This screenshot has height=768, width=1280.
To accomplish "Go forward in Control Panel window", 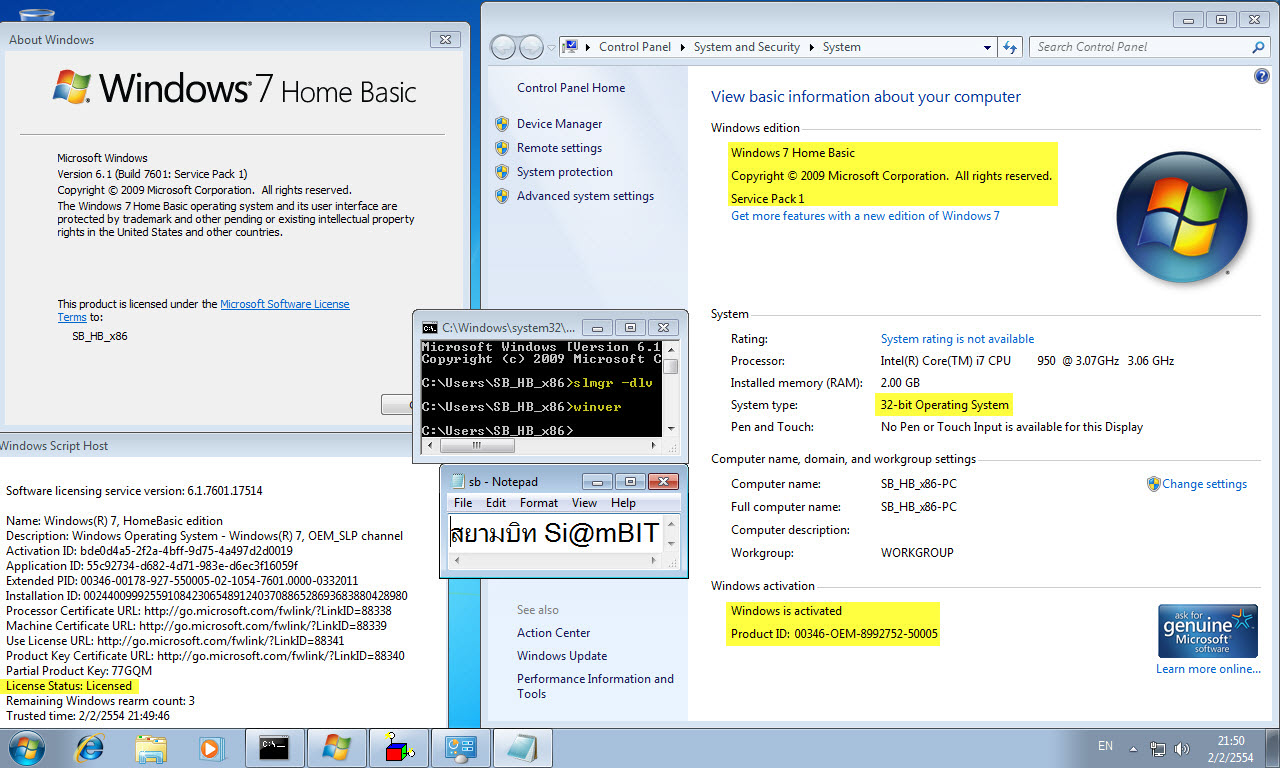I will coord(531,46).
